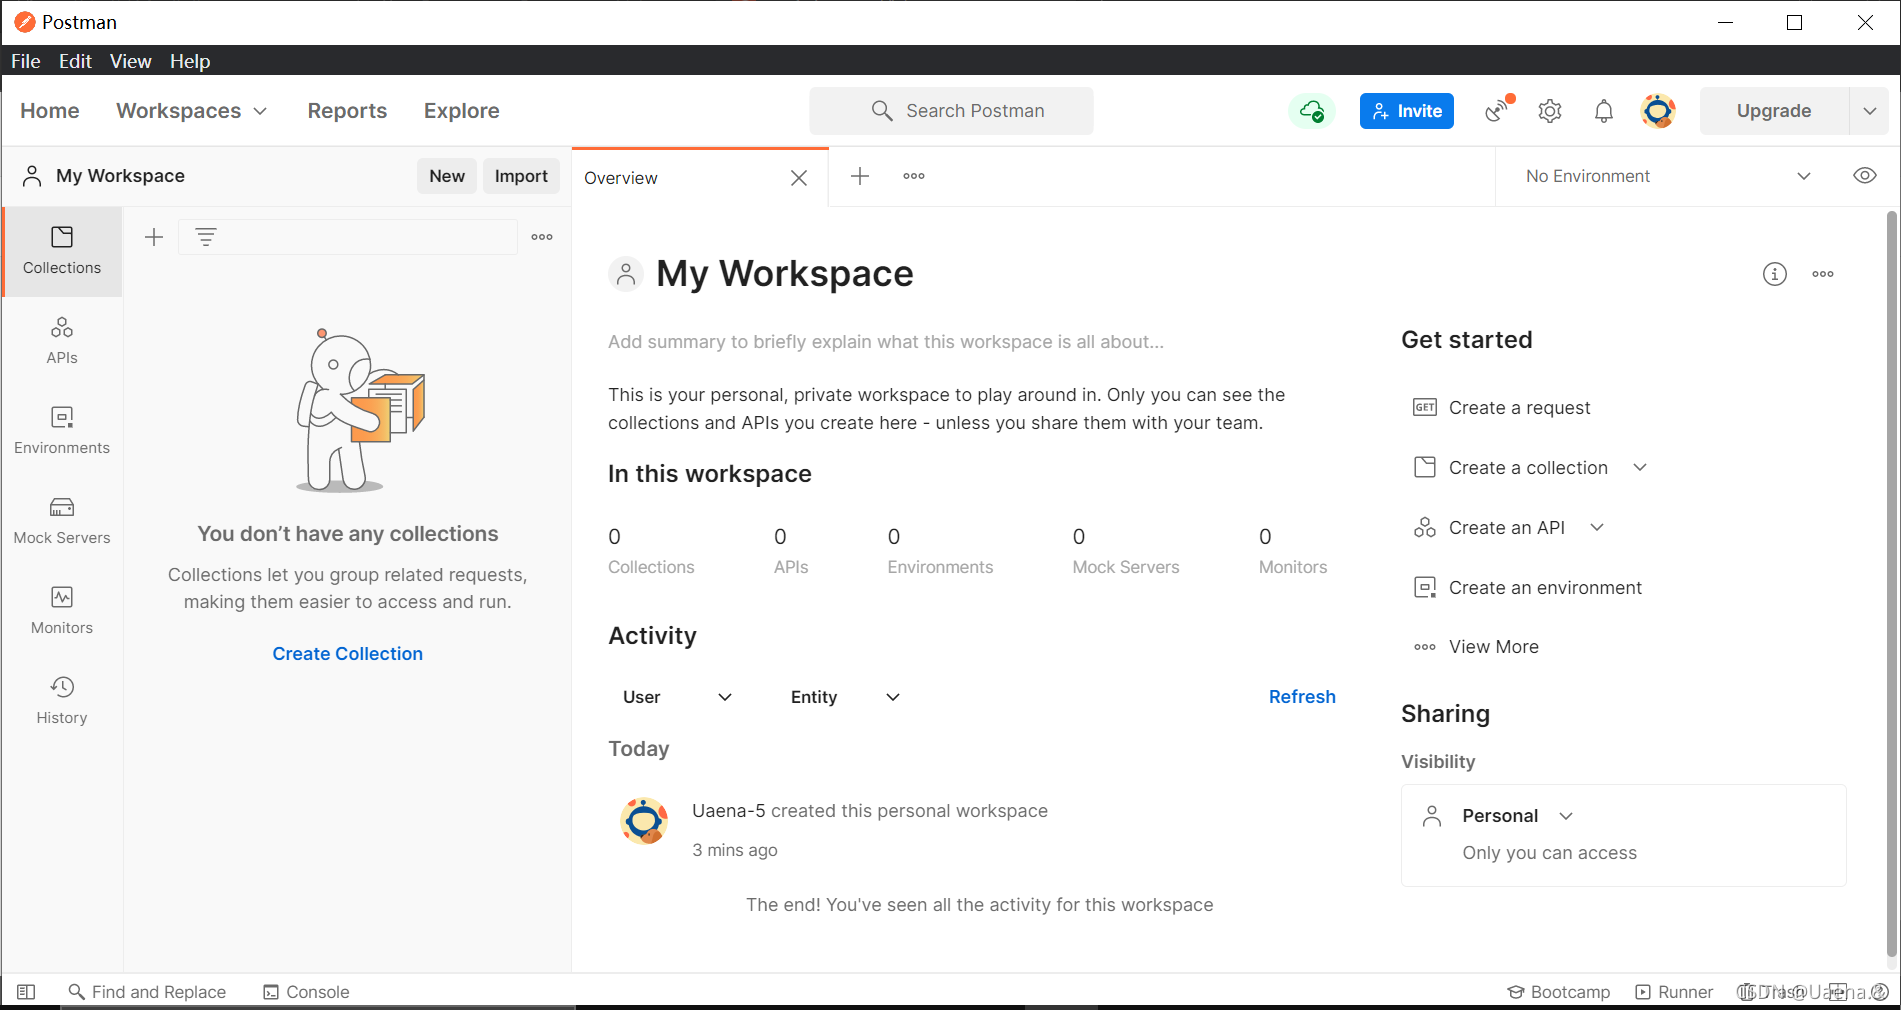Change the Personal visibility dropdown
The height and width of the screenshot is (1010, 1901).
(x=1518, y=816)
